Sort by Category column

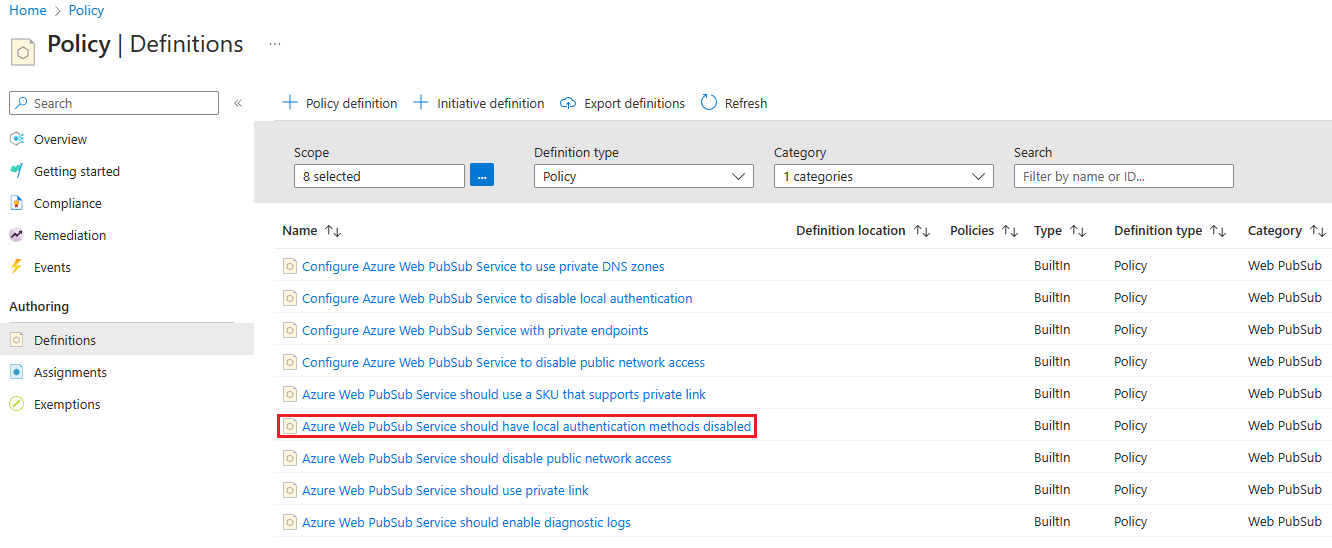coord(1318,231)
